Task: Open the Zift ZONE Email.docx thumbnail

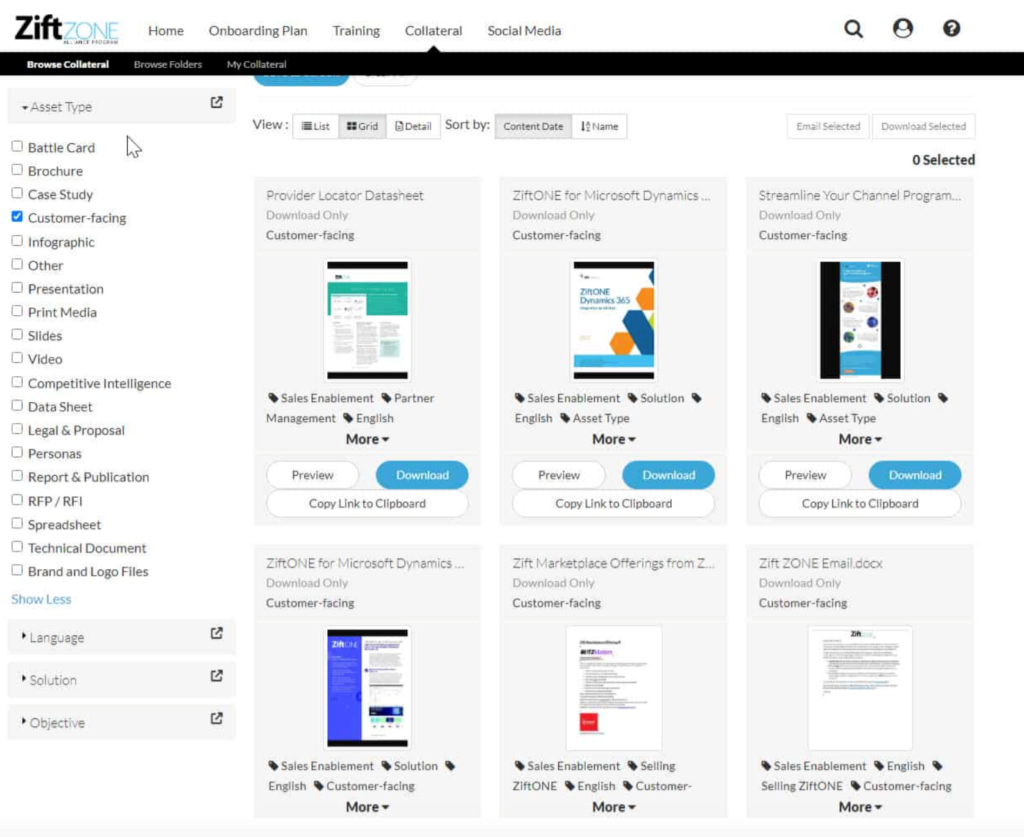Action: click(860, 687)
